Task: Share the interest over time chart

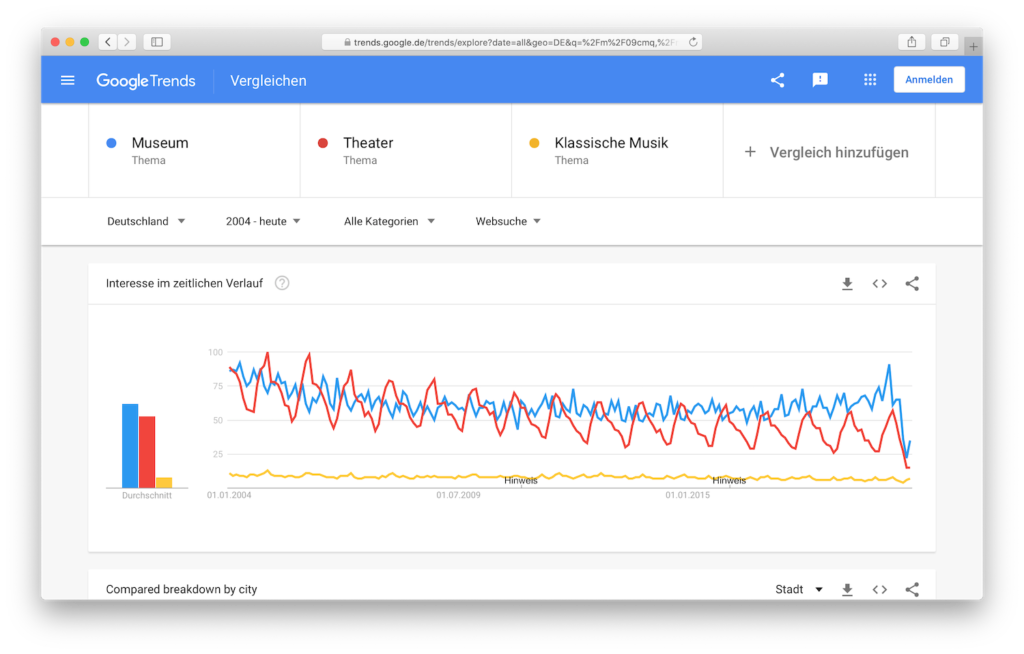Action: pos(912,284)
